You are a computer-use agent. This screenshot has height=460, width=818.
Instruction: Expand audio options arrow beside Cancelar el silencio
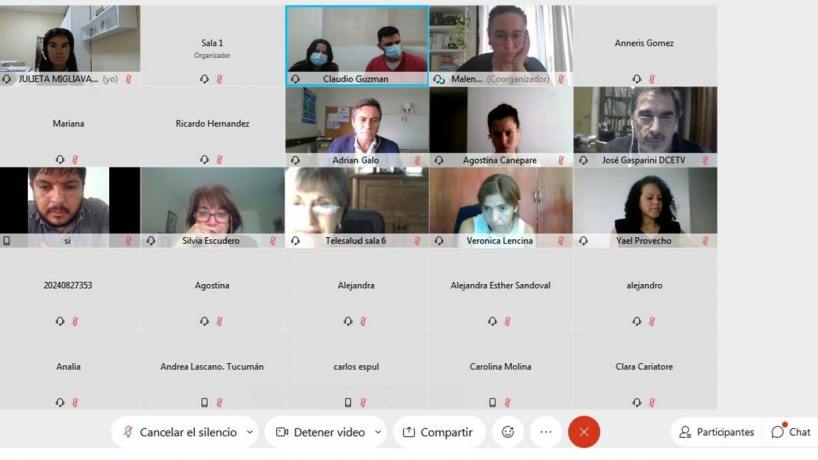coord(250,432)
